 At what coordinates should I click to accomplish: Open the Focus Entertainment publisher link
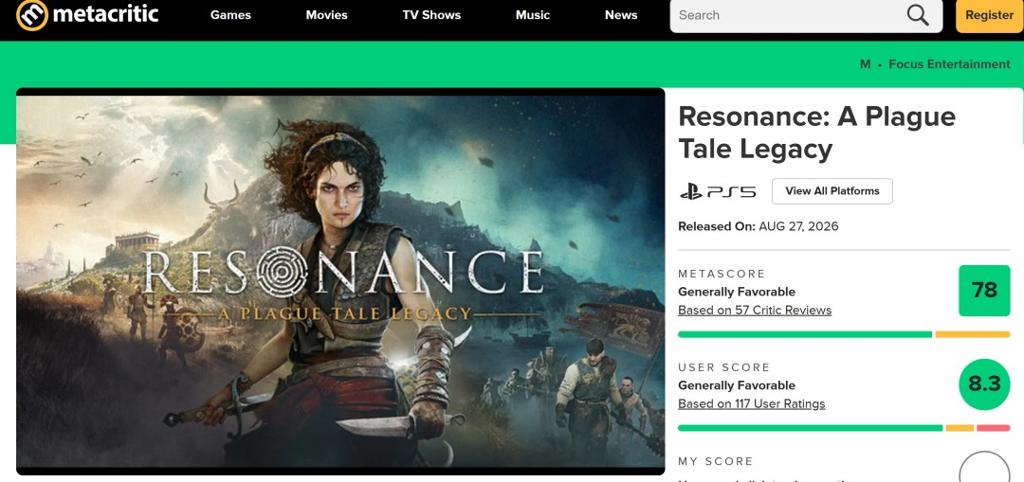[949, 64]
